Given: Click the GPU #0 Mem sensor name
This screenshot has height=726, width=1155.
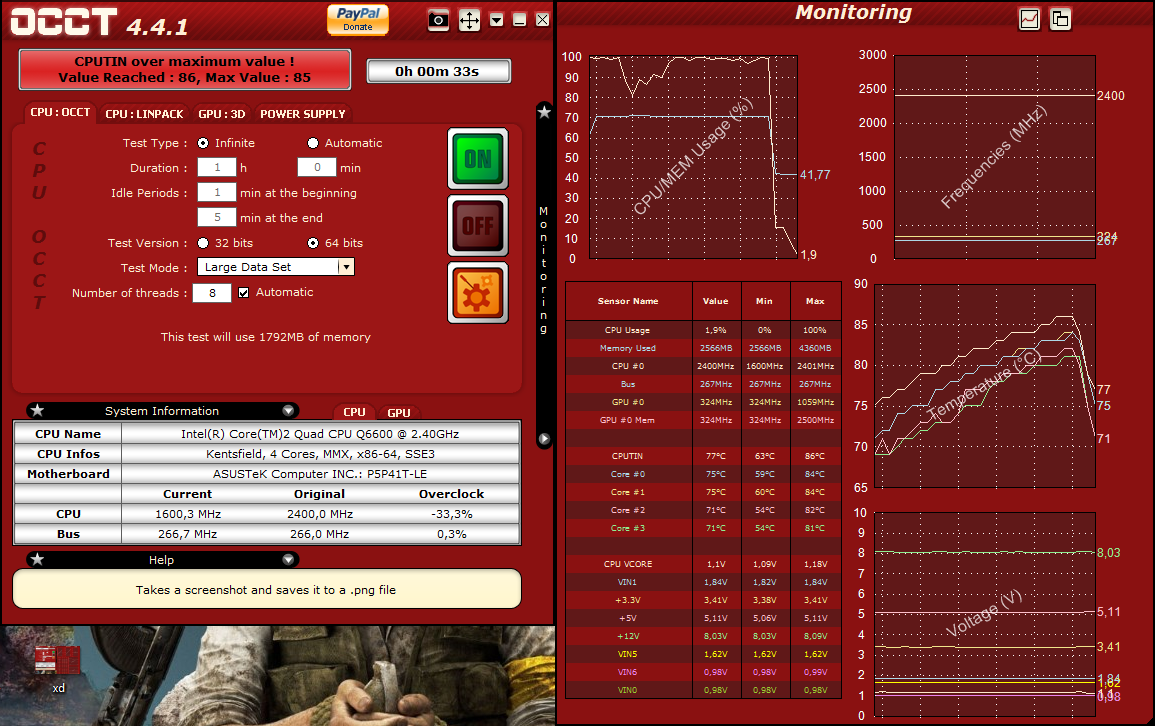Looking at the screenshot, I should (628, 420).
